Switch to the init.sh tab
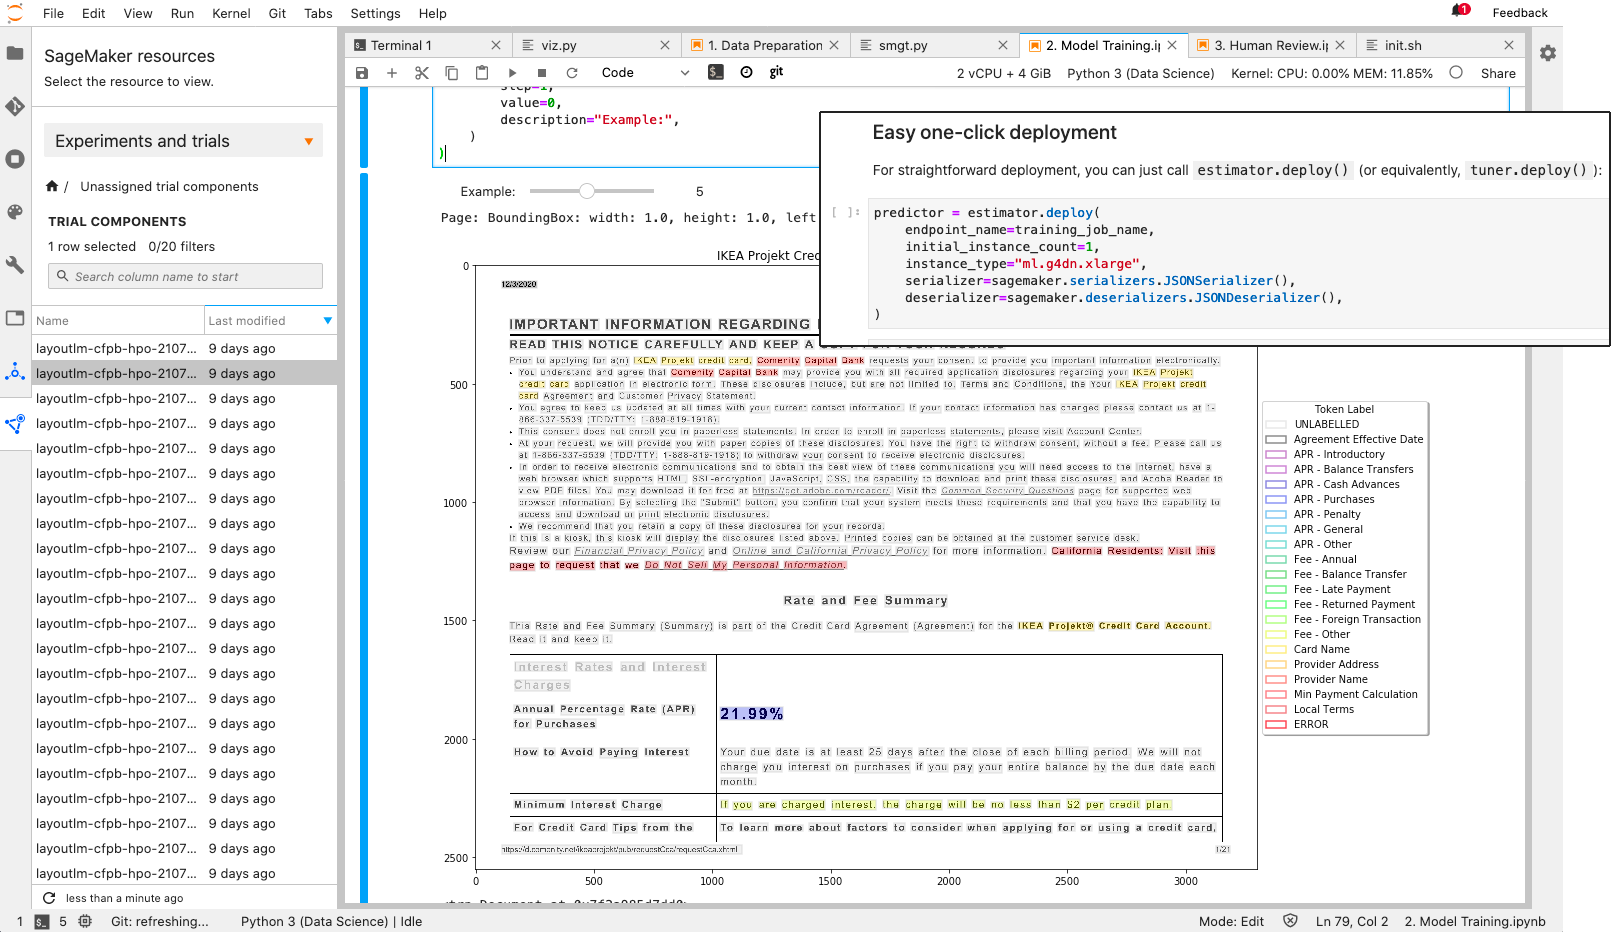This screenshot has height=932, width=1611. (1441, 45)
